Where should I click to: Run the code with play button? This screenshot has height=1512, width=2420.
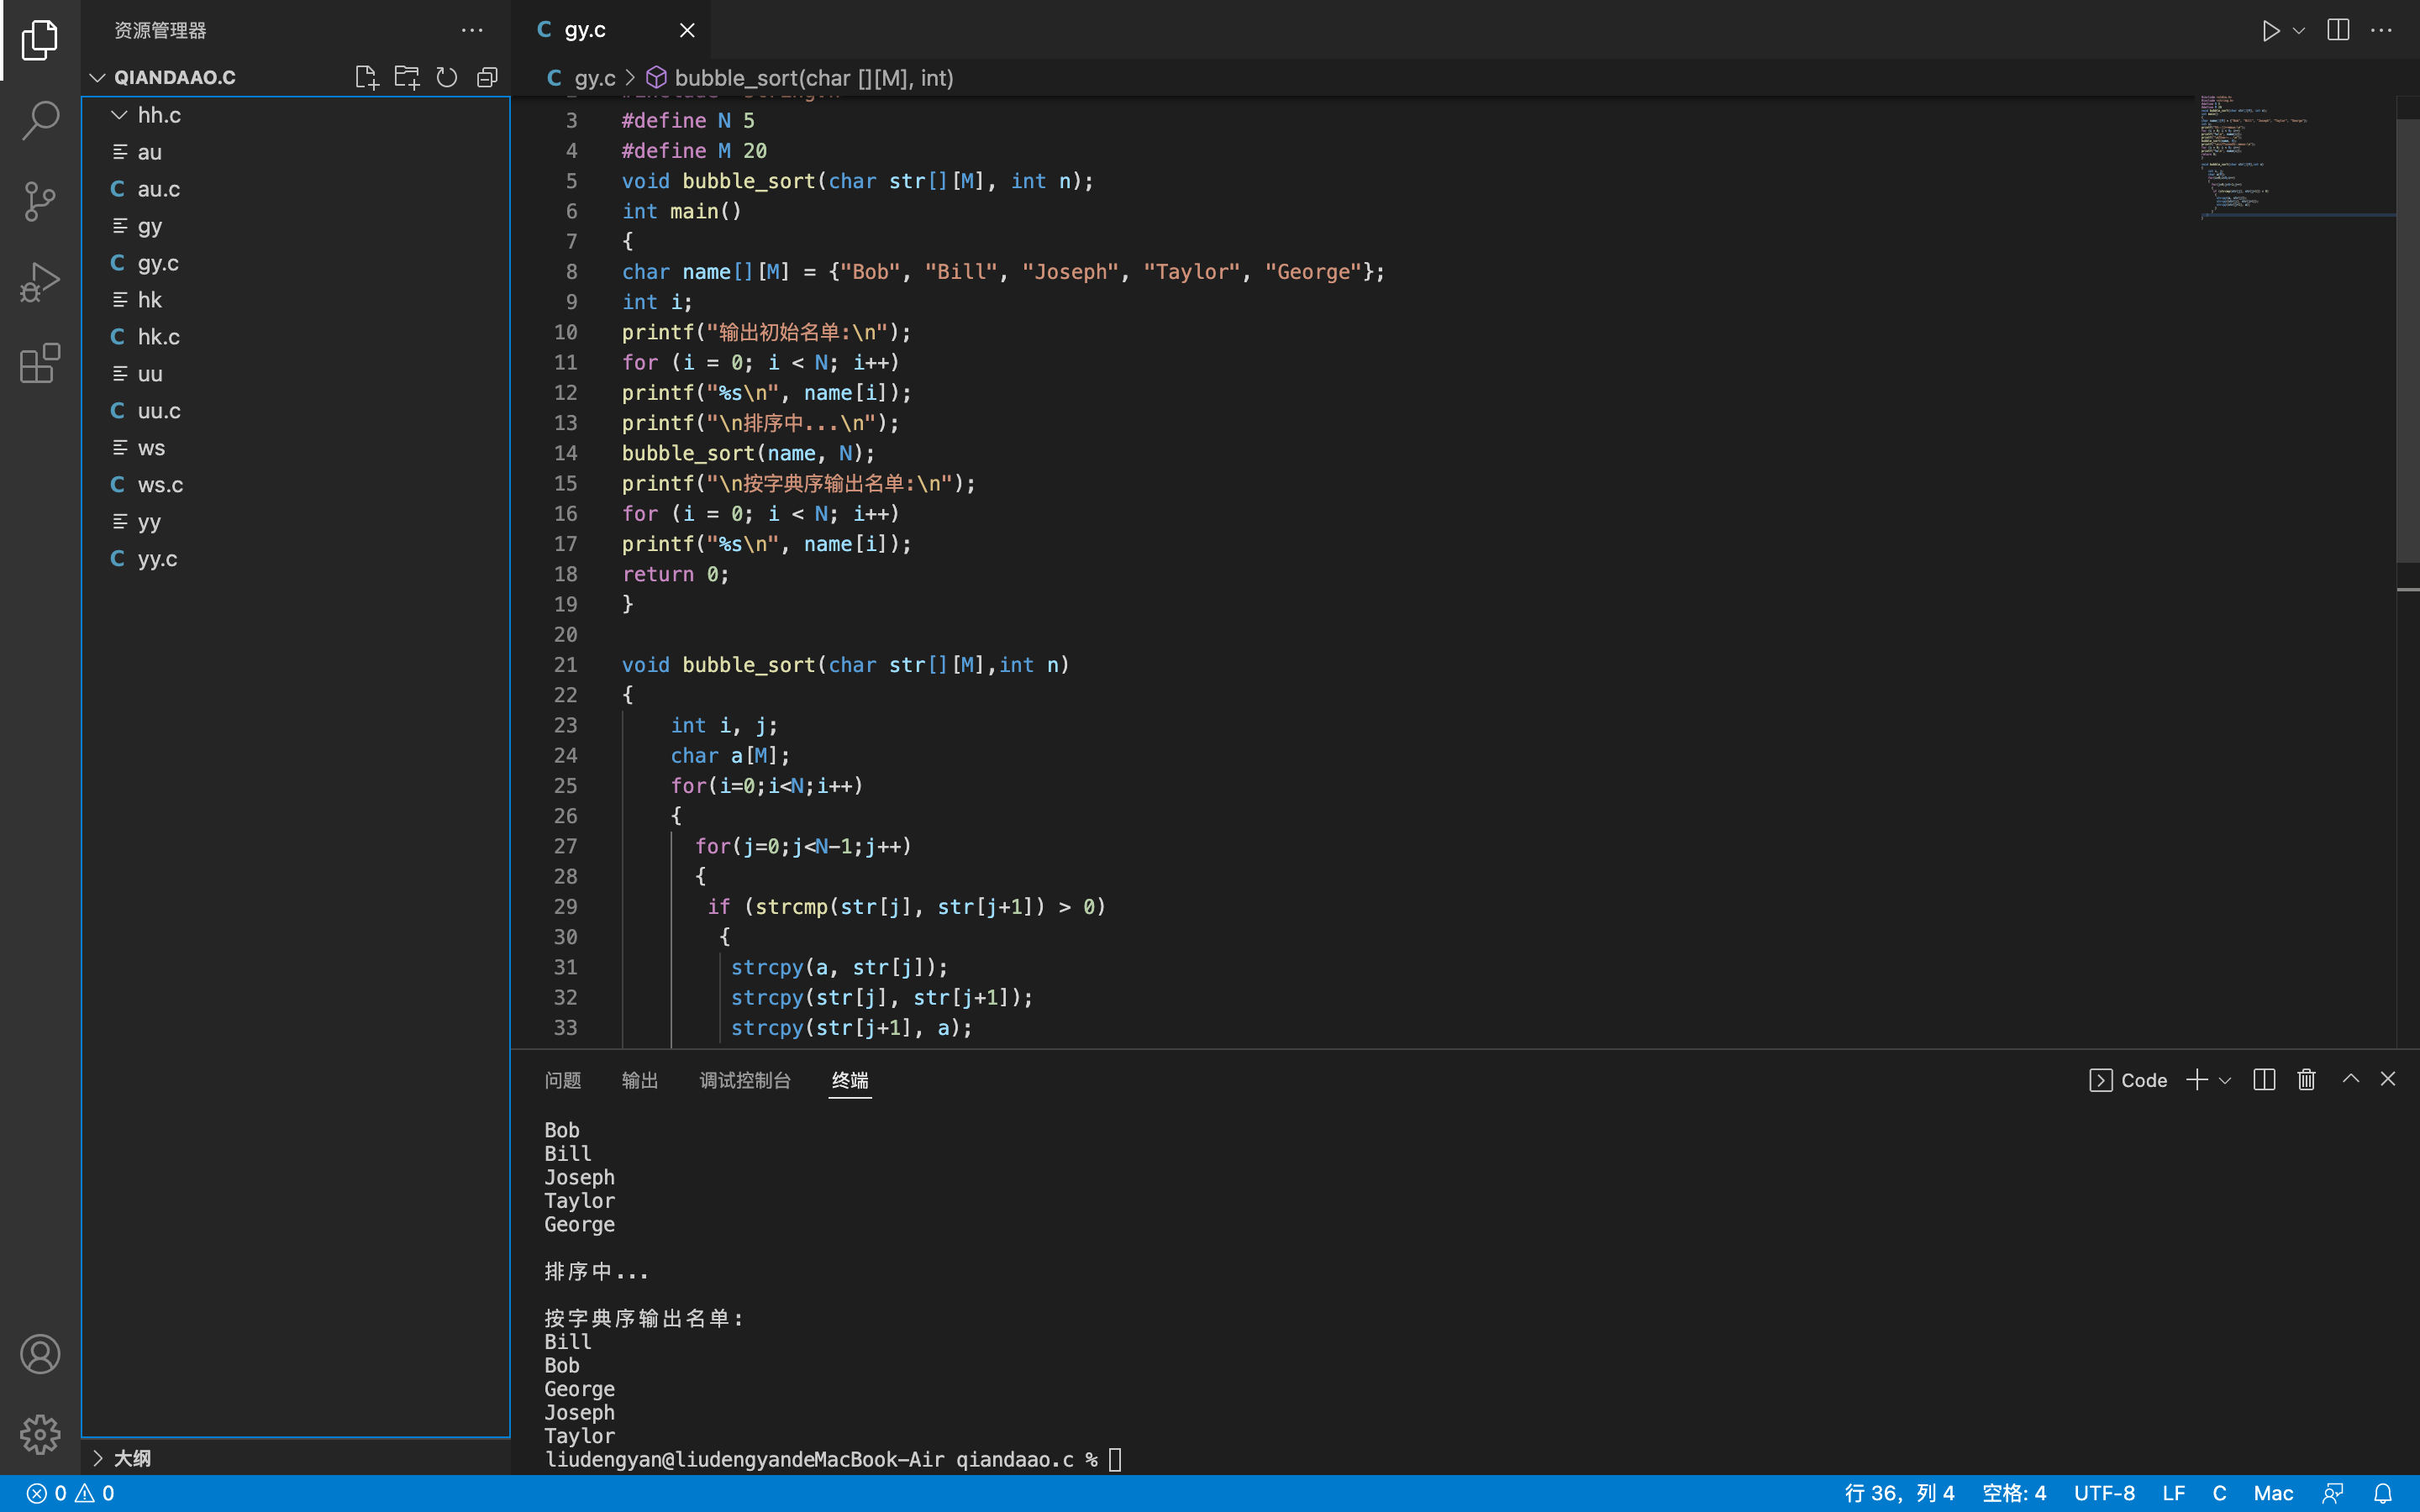pyautogui.click(x=2270, y=30)
